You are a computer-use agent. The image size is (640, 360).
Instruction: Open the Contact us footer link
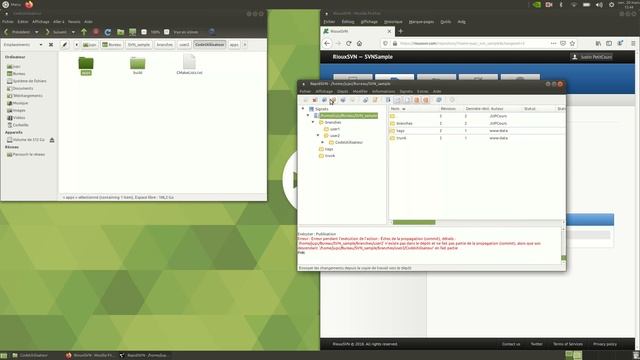(x=511, y=344)
